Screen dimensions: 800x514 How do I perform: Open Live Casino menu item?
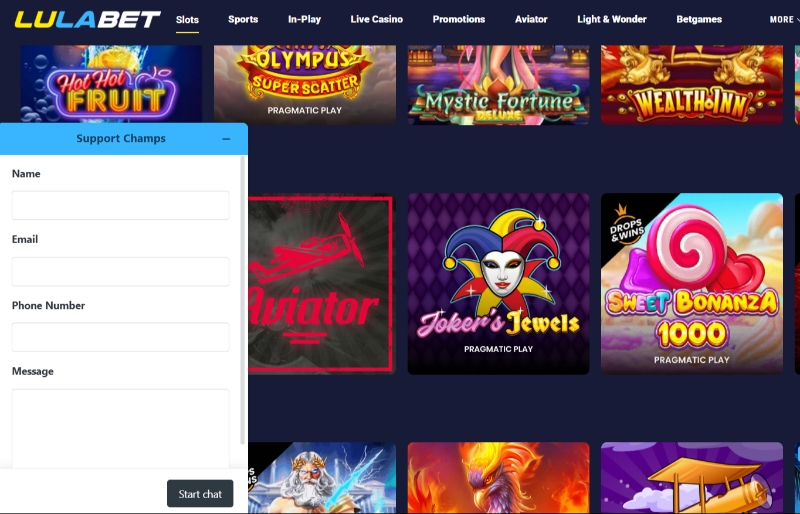377,19
